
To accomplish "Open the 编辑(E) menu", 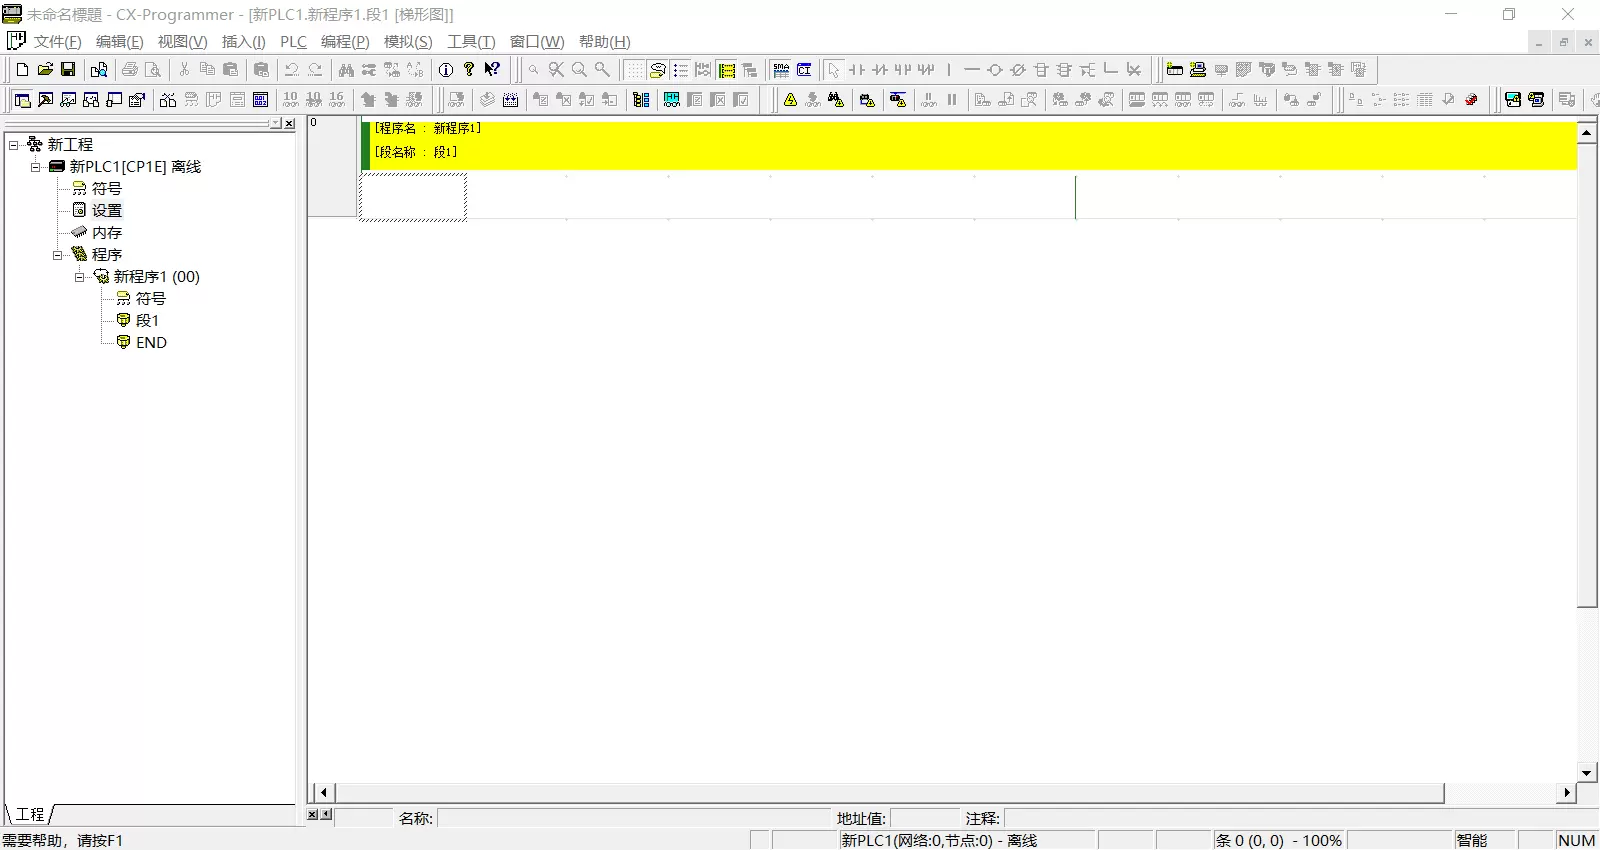I will tap(119, 41).
